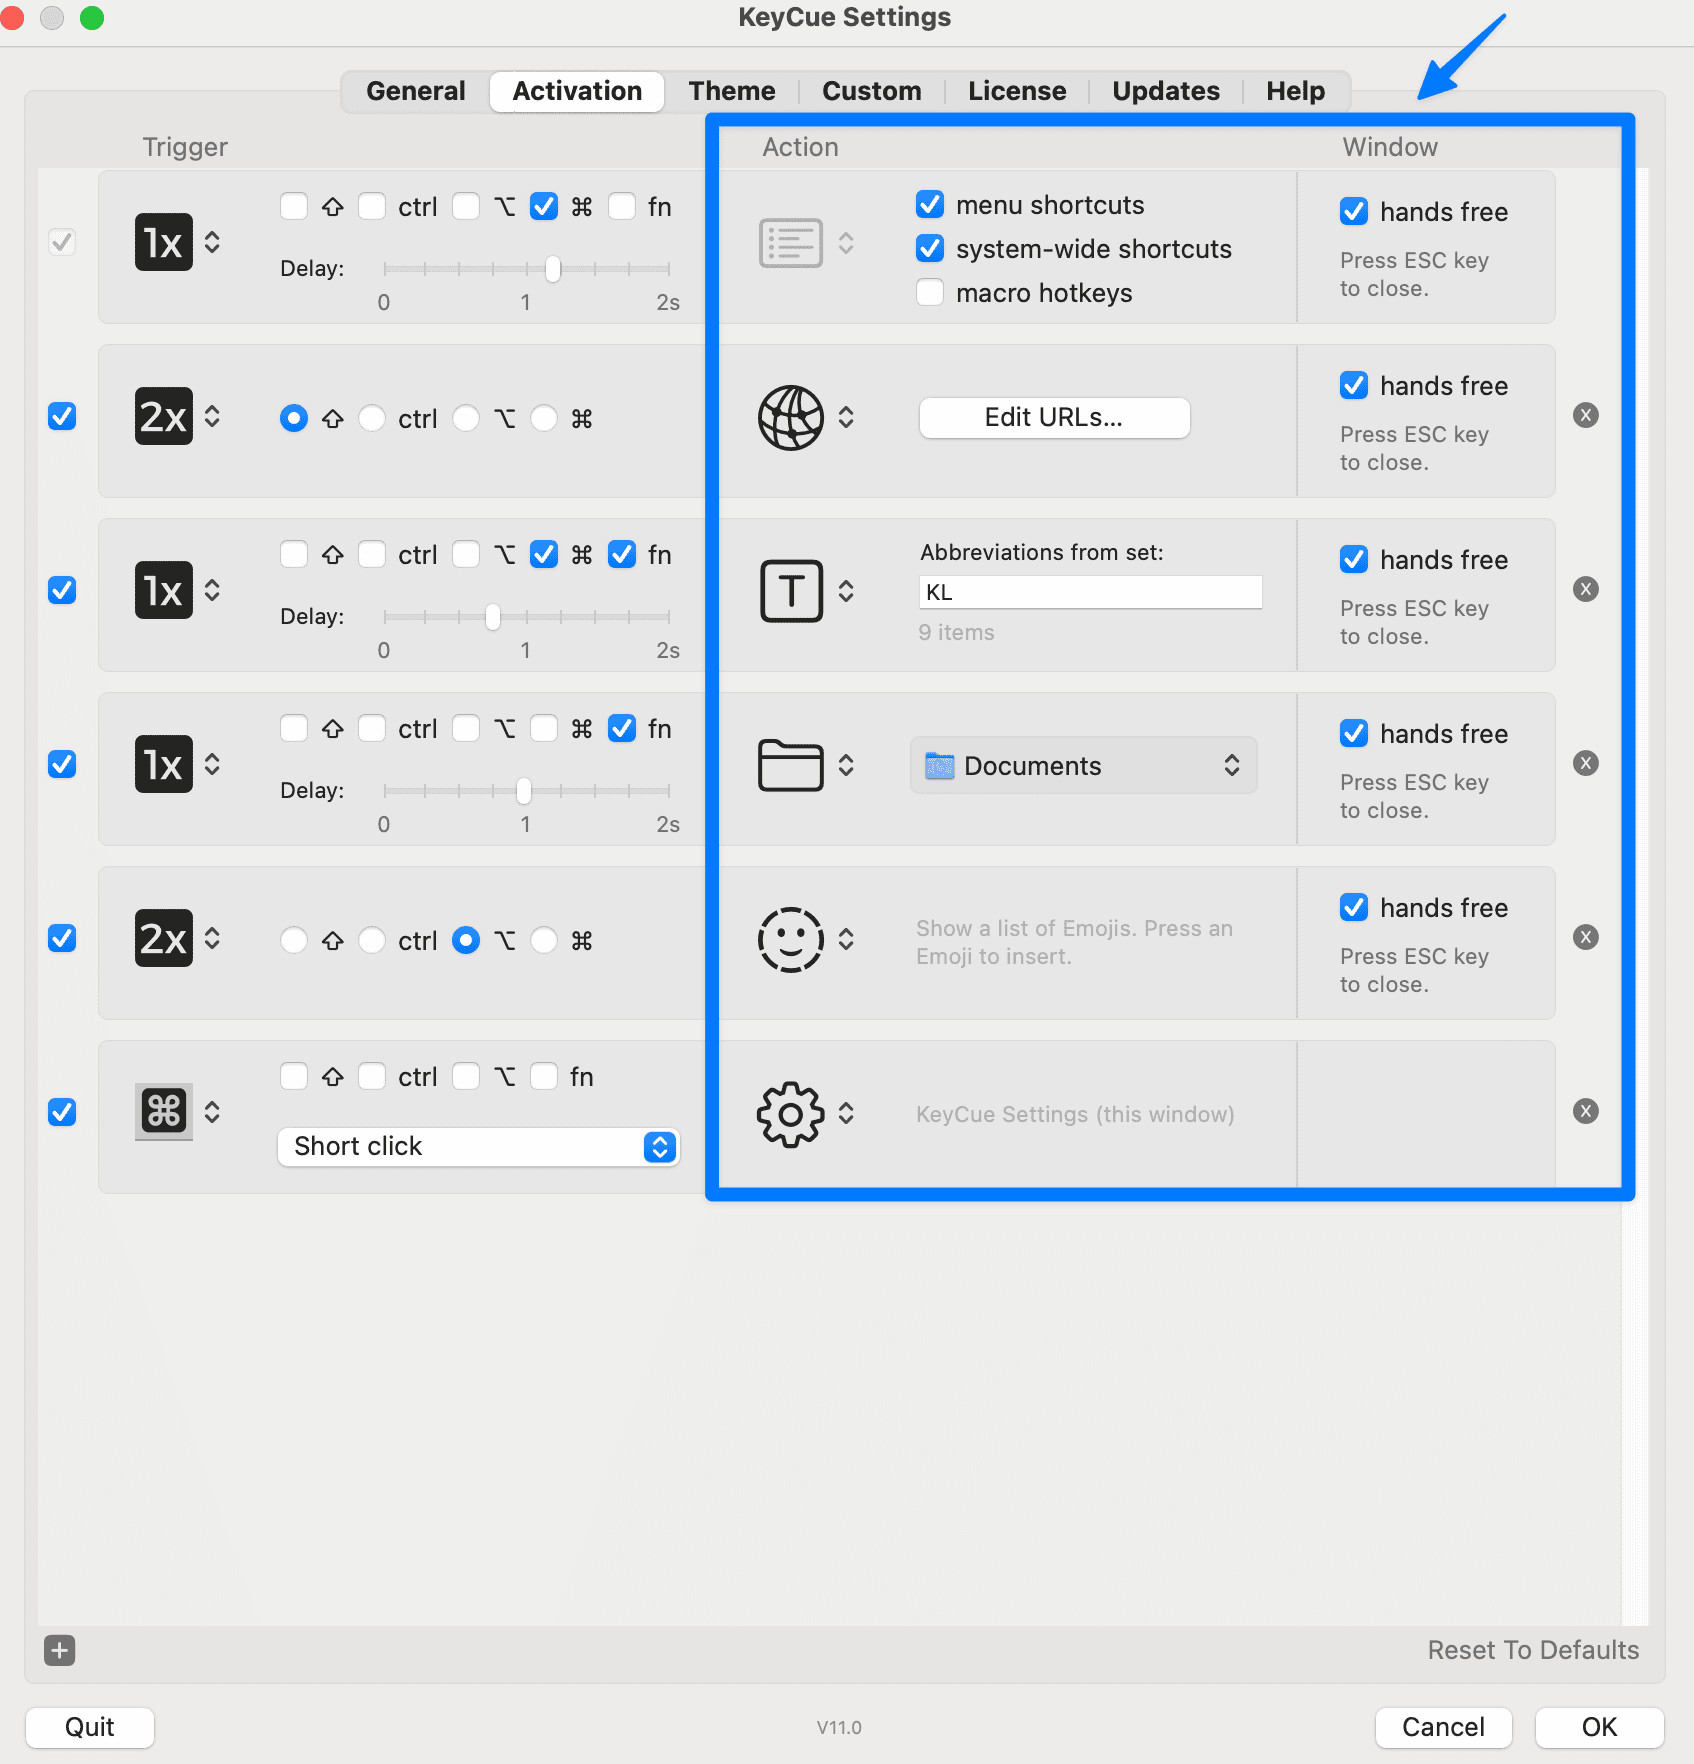Remove the Documents folder trigger row
This screenshot has width=1694, height=1764.
tap(1586, 763)
